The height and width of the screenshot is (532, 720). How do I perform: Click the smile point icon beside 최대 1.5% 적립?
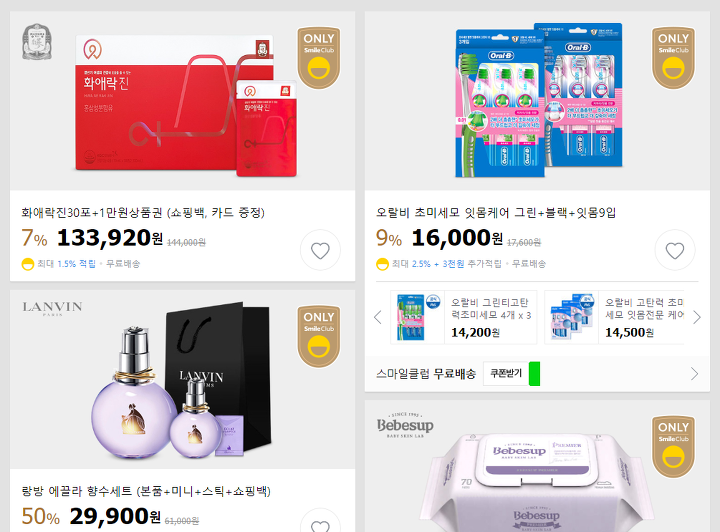pyautogui.click(x=28, y=264)
